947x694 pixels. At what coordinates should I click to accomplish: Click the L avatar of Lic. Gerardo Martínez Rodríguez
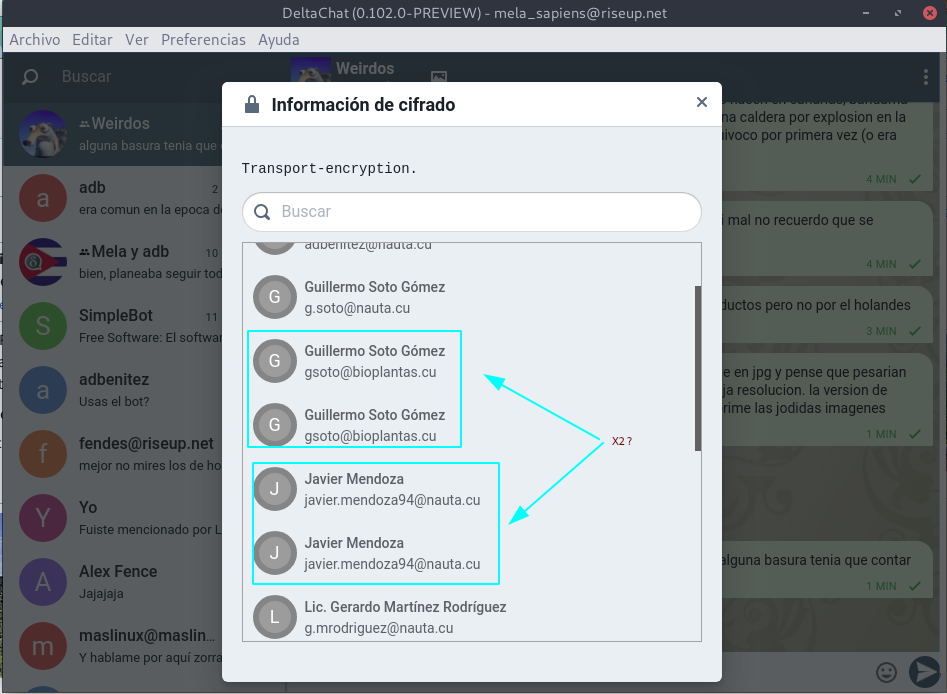(x=275, y=617)
